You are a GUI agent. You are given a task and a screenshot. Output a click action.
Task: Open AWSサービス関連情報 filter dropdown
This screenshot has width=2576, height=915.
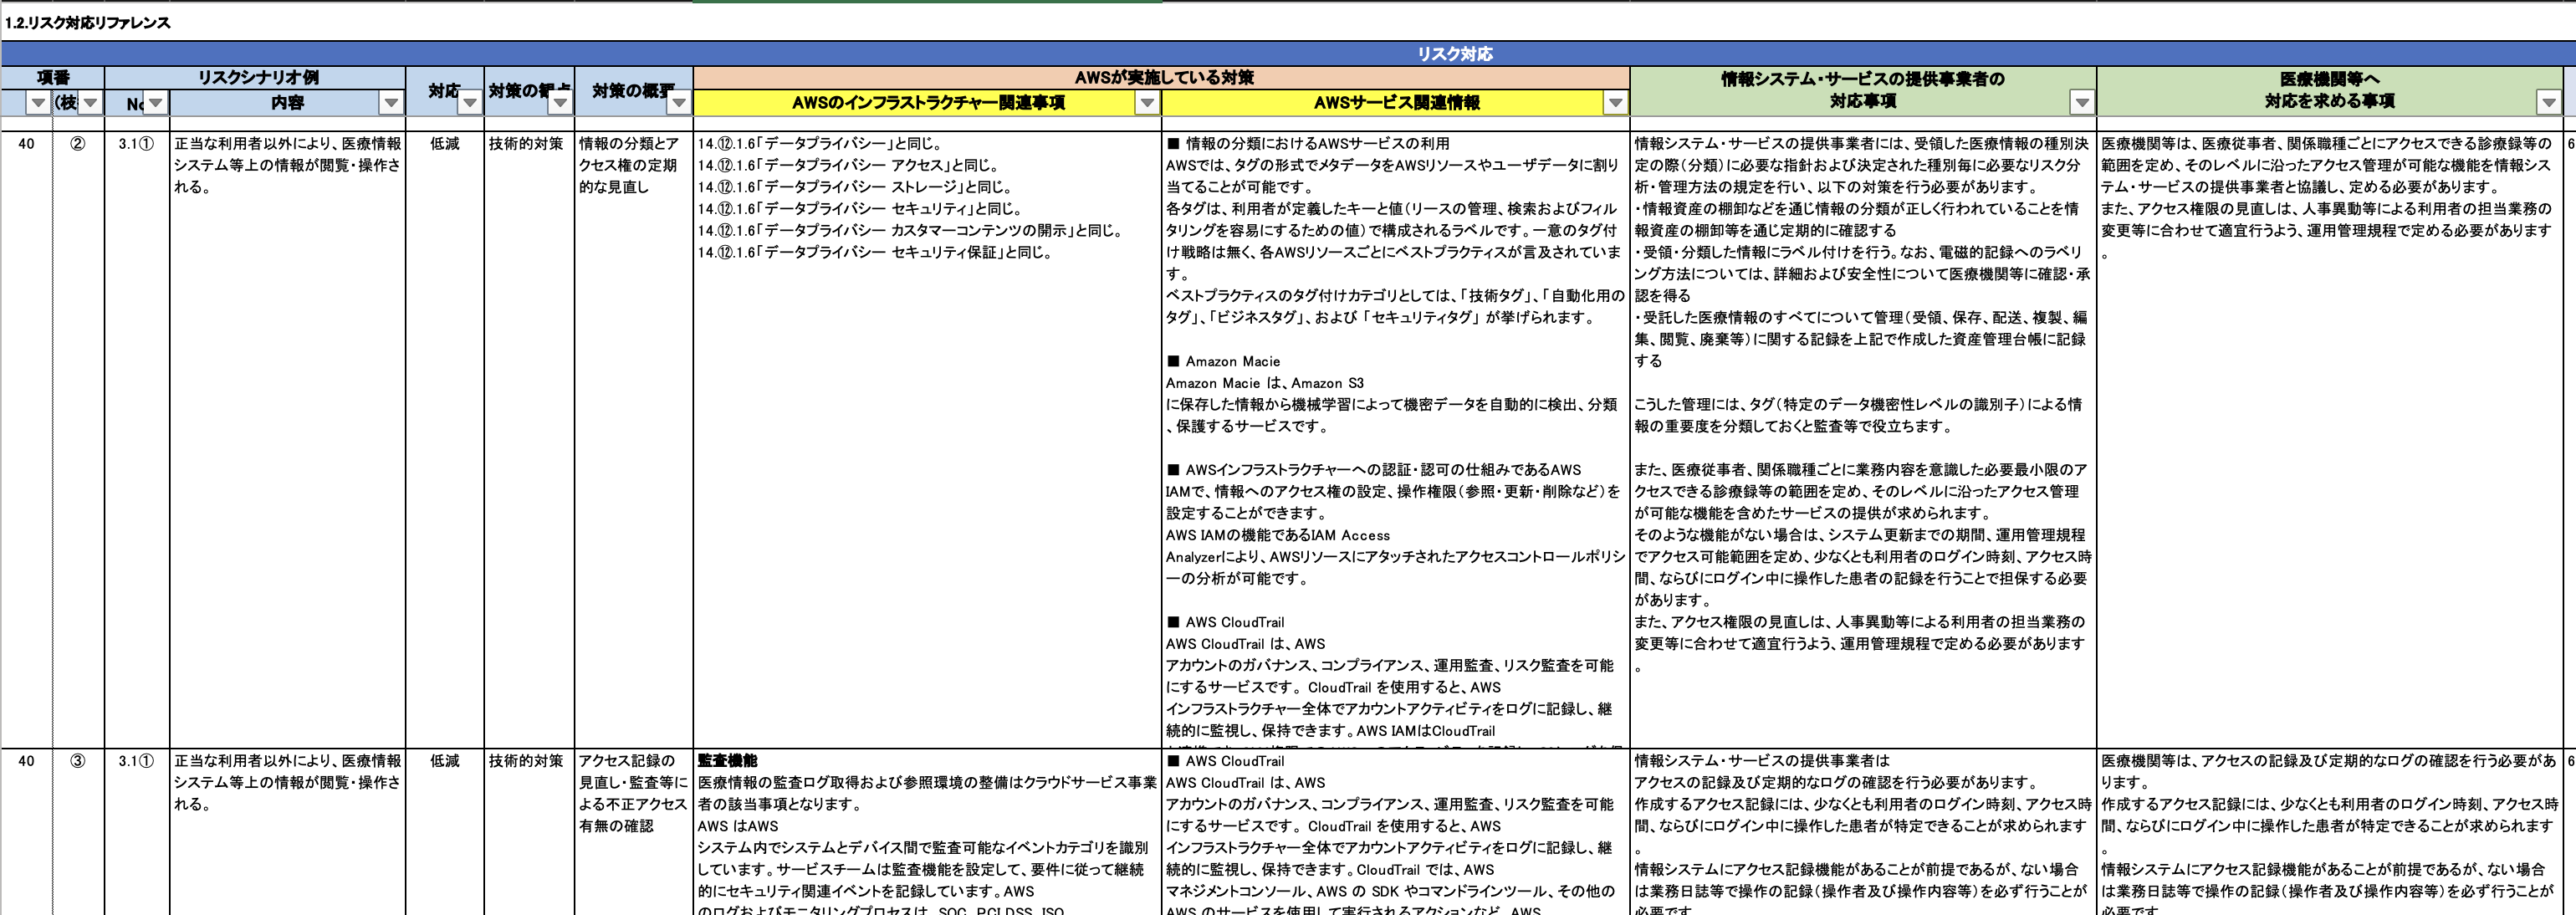pyautogui.click(x=1615, y=103)
